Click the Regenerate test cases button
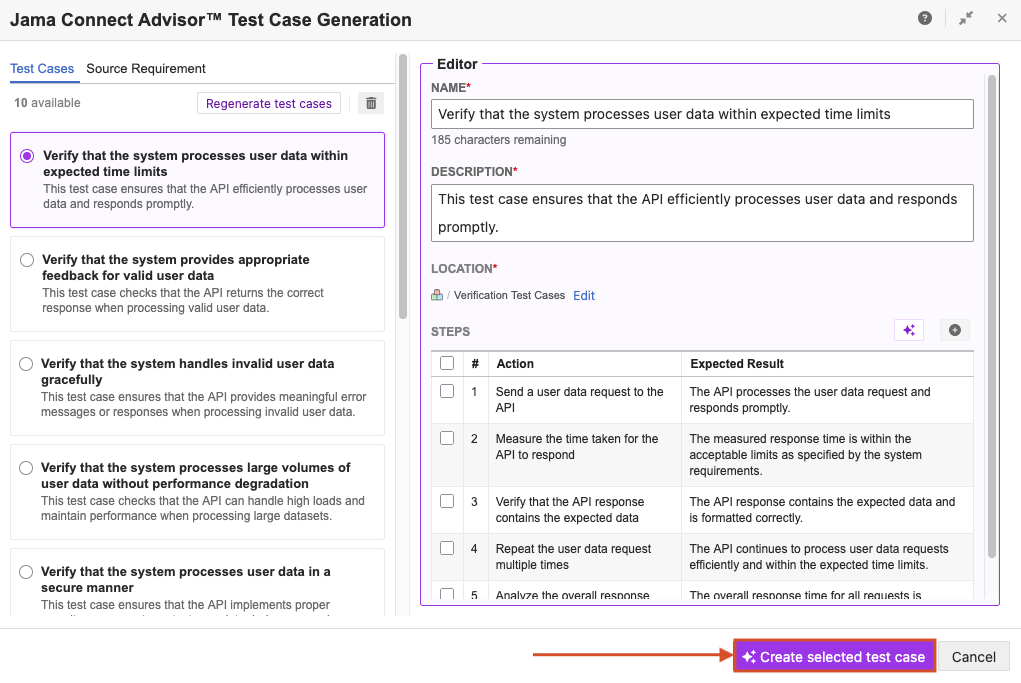This screenshot has height=683, width=1021. [x=268, y=103]
